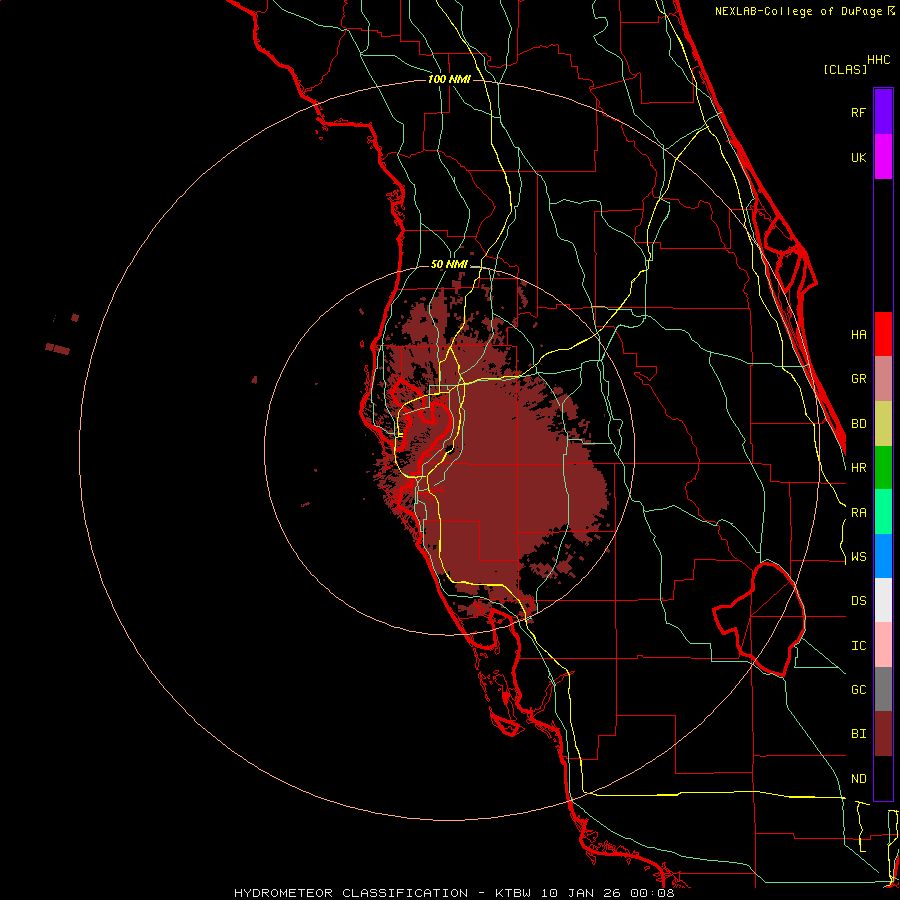Click the GC legend label

pos(858,690)
